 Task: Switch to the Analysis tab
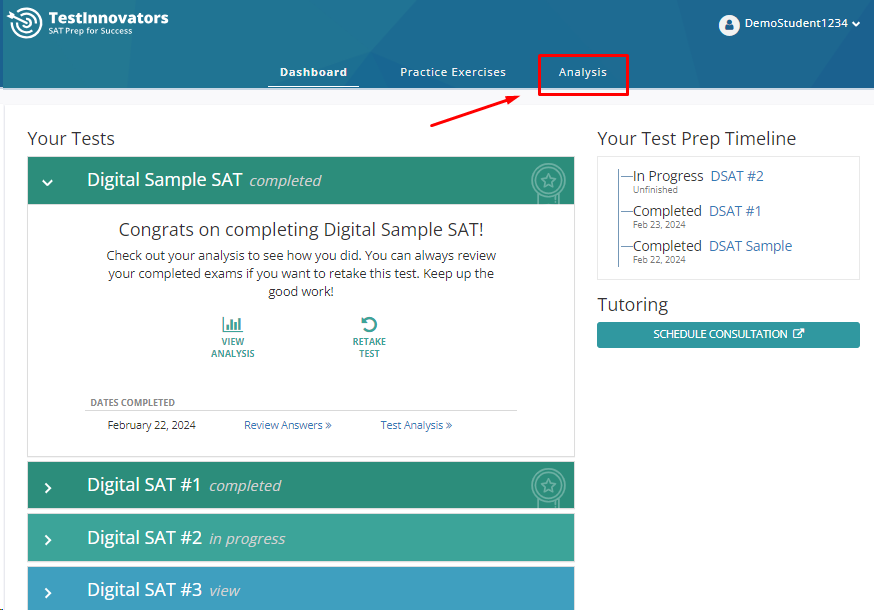pos(582,72)
